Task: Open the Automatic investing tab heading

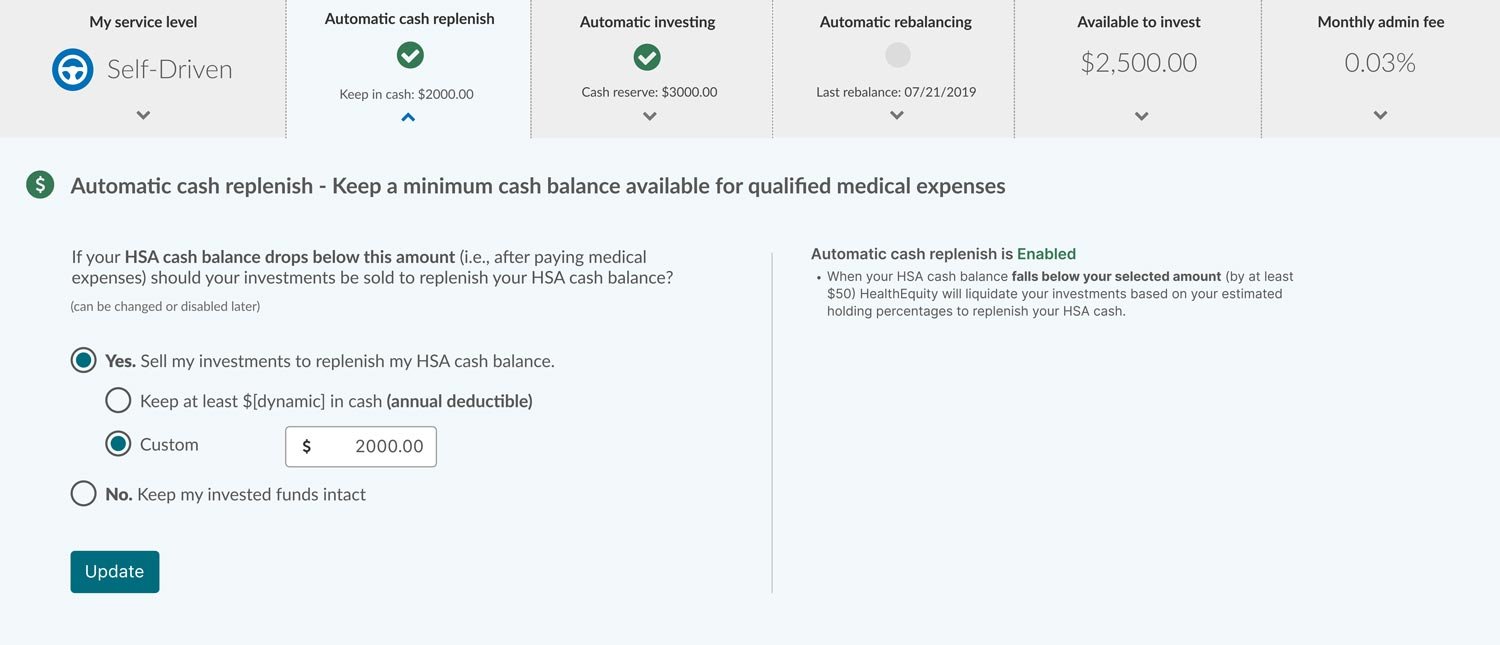Action: point(647,22)
